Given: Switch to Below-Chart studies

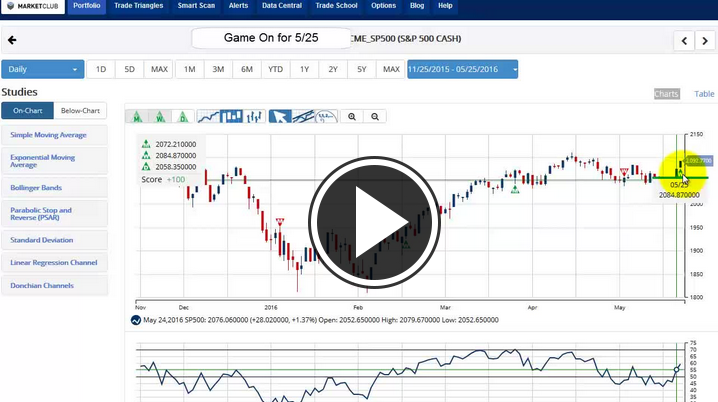Looking at the screenshot, I should pos(80,110).
